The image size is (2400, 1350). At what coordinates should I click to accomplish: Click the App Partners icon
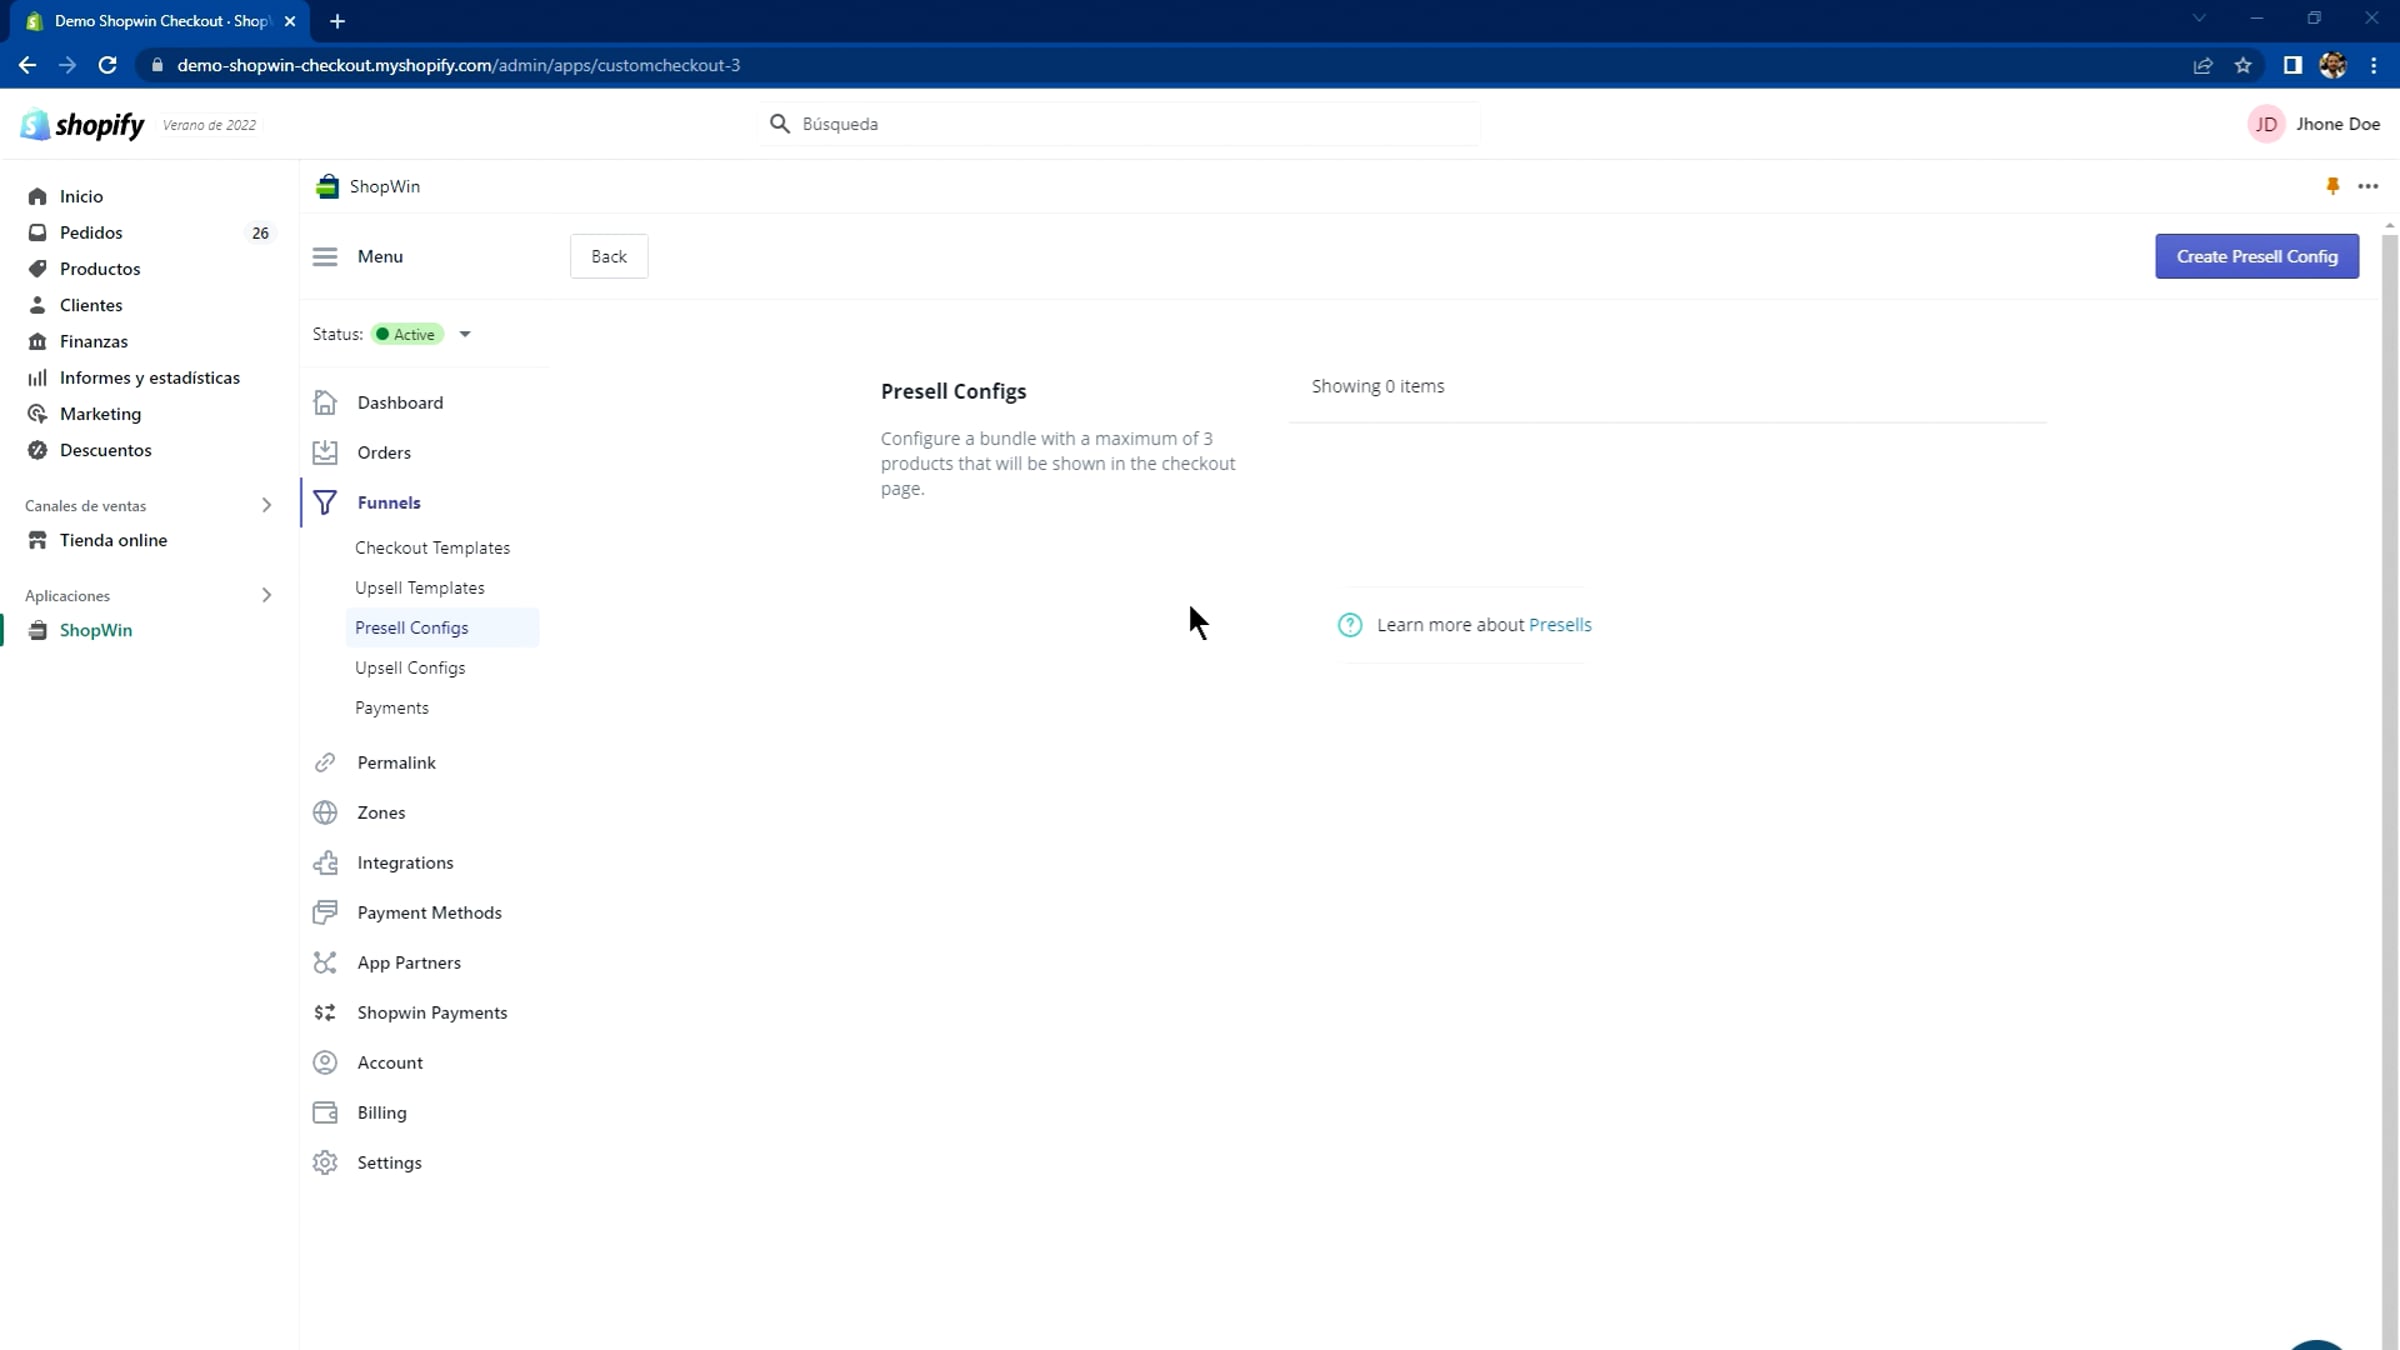click(x=325, y=963)
